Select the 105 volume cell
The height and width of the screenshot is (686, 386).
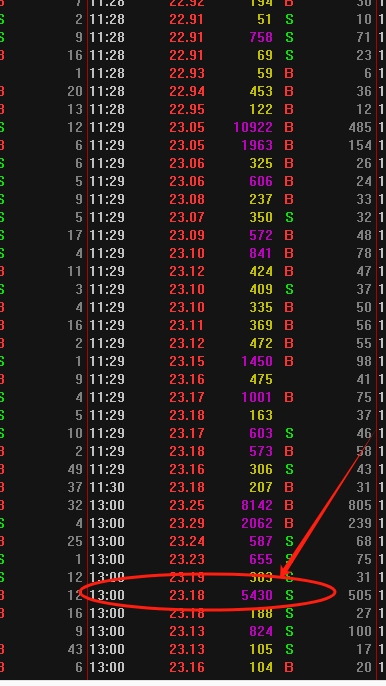tap(261, 649)
